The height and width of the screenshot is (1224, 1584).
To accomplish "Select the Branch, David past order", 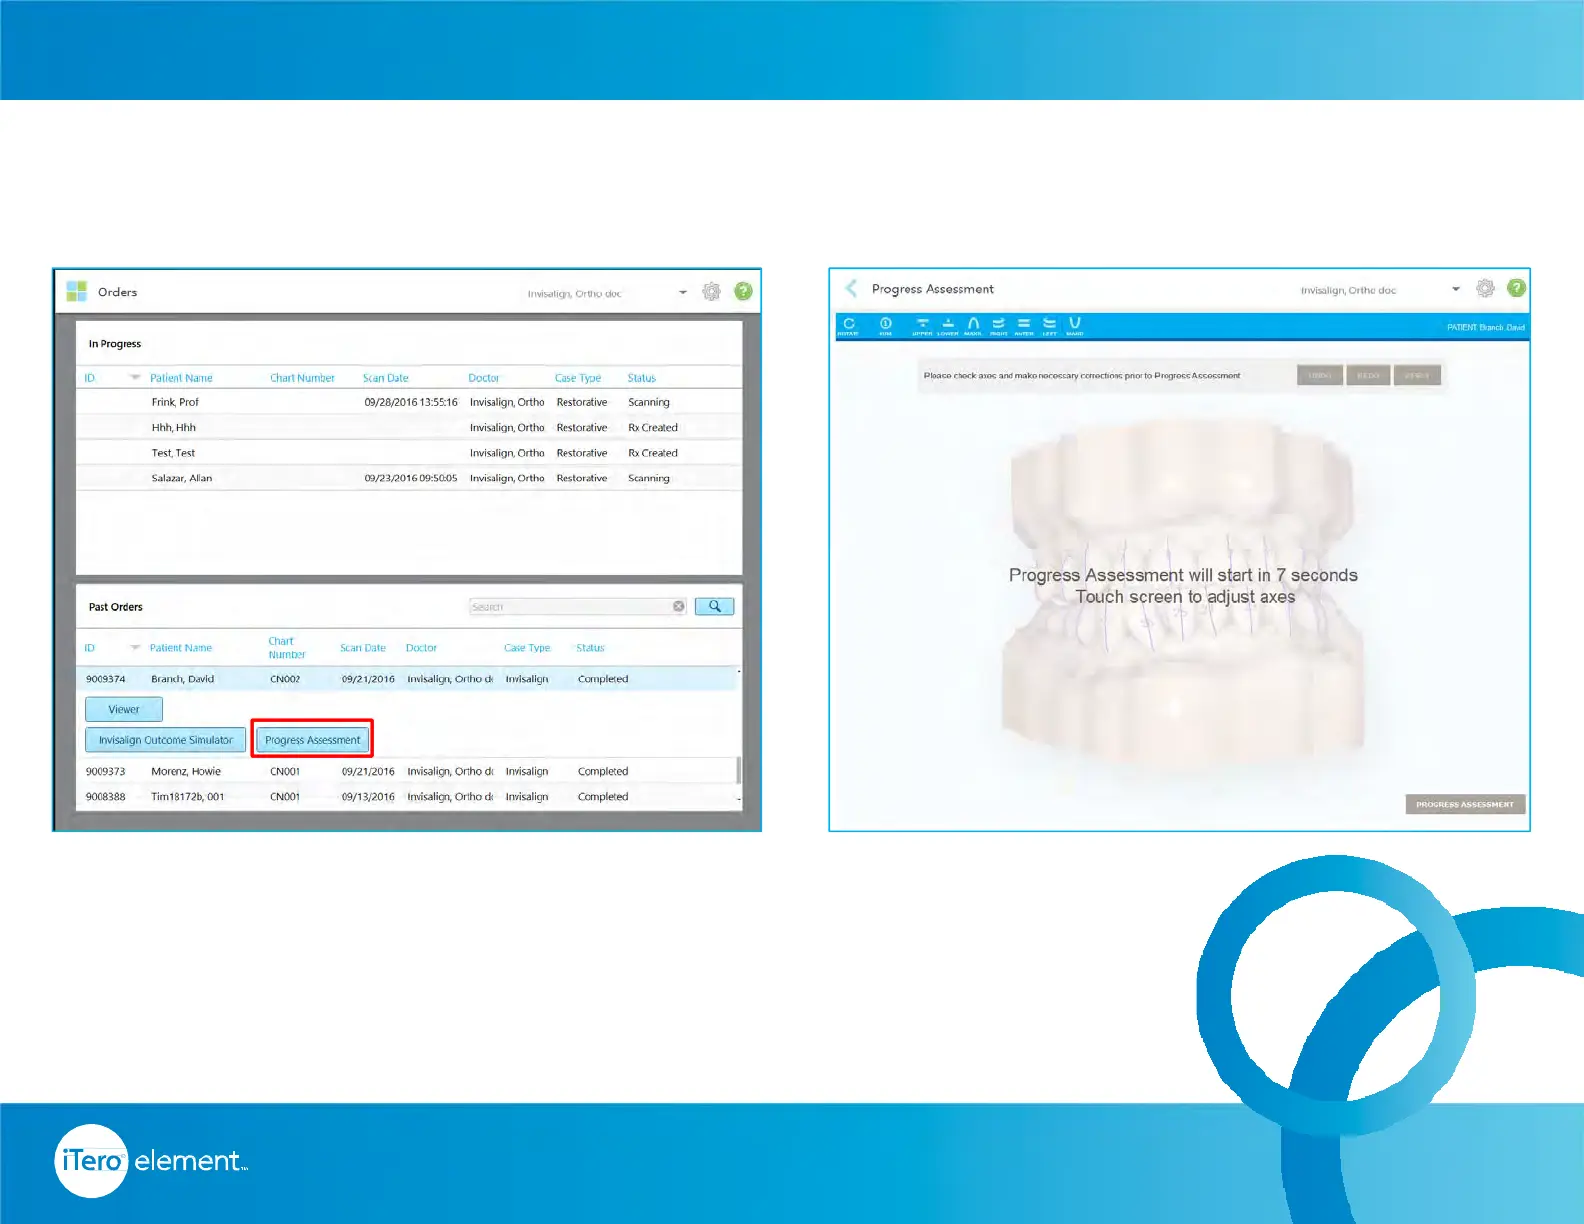I will [x=407, y=679].
